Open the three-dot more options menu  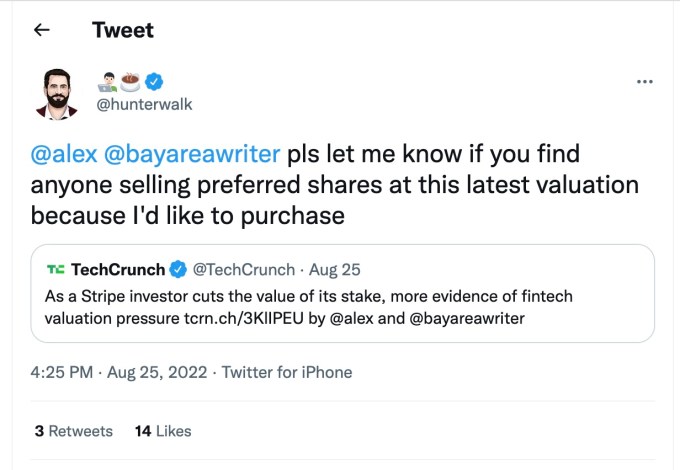[646, 82]
